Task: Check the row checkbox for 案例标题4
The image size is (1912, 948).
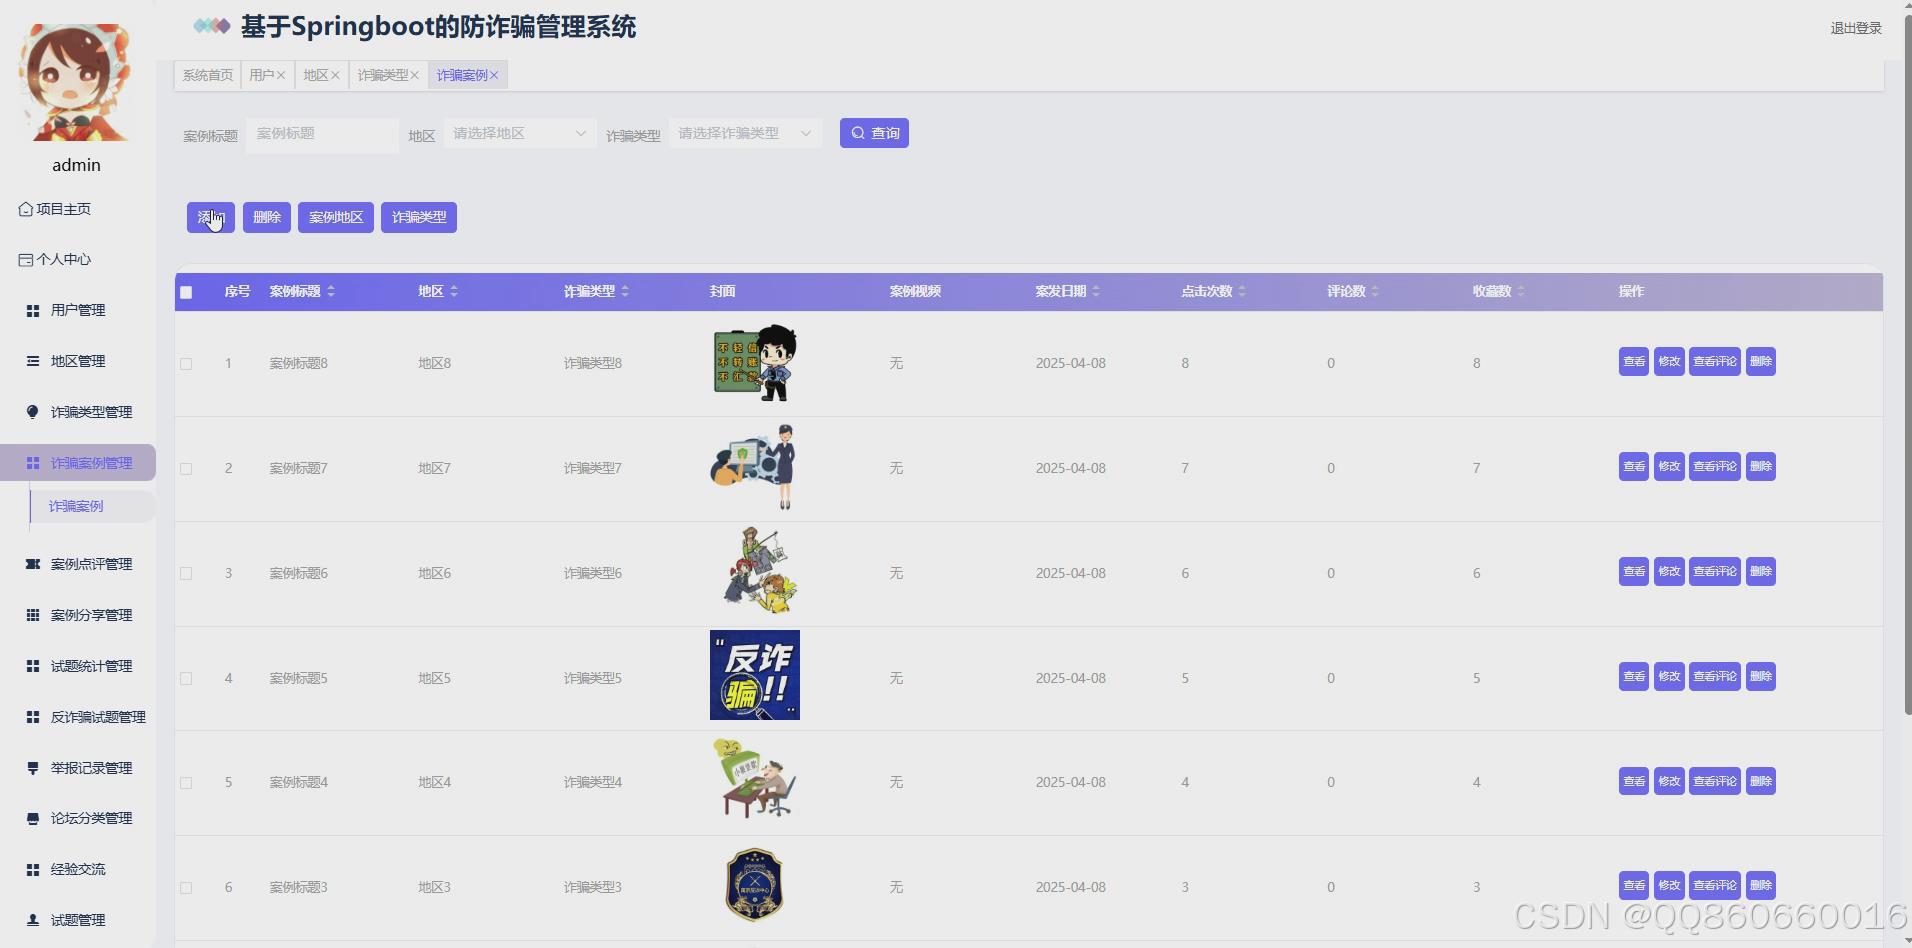Action: 186,783
